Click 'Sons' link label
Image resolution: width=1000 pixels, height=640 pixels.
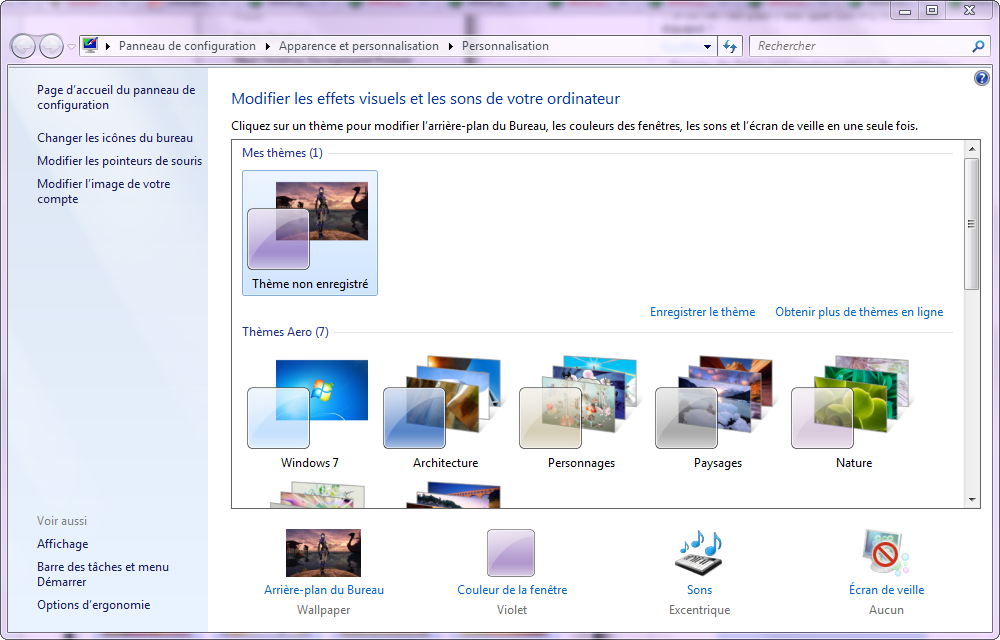coord(700,590)
